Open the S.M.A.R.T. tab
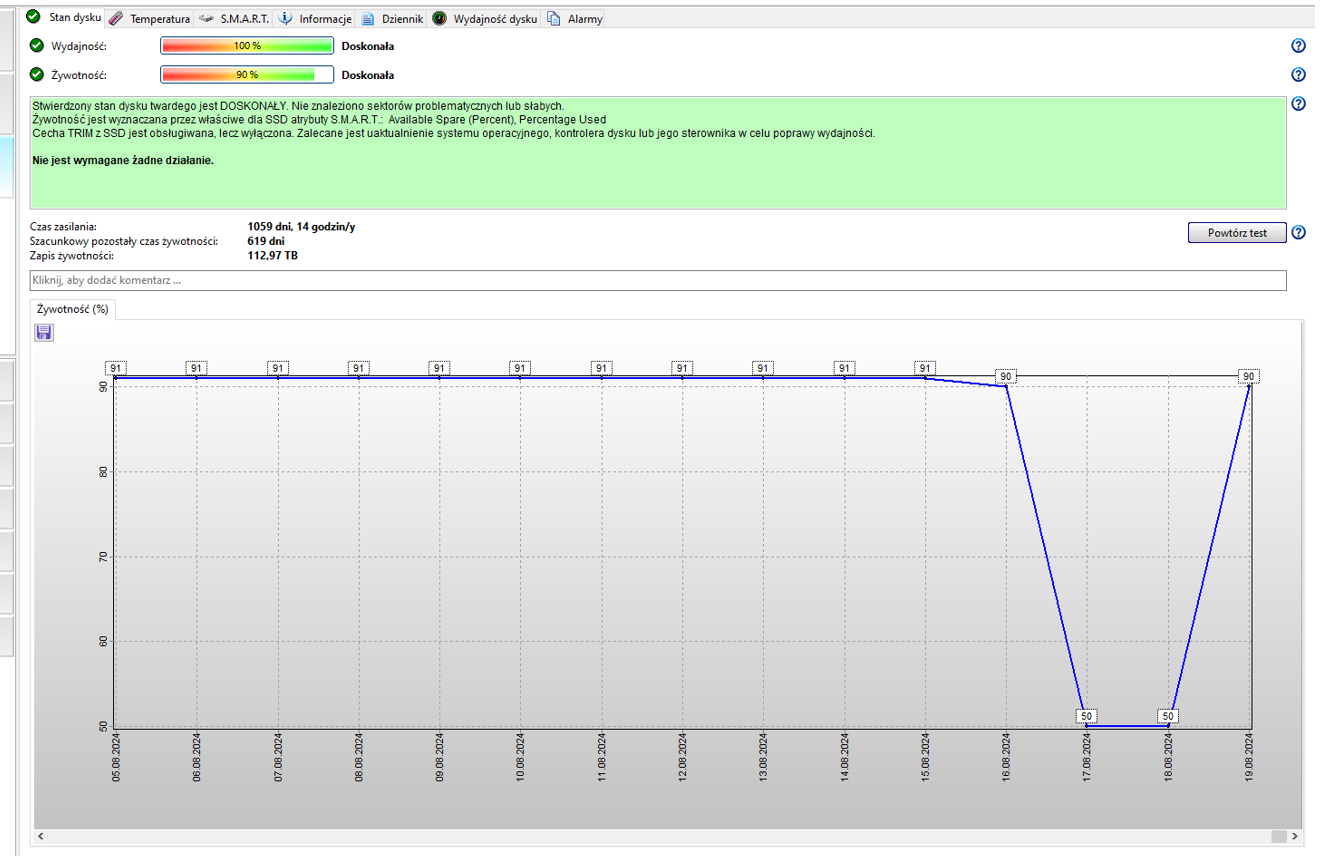The height and width of the screenshot is (856, 1336). tap(235, 19)
